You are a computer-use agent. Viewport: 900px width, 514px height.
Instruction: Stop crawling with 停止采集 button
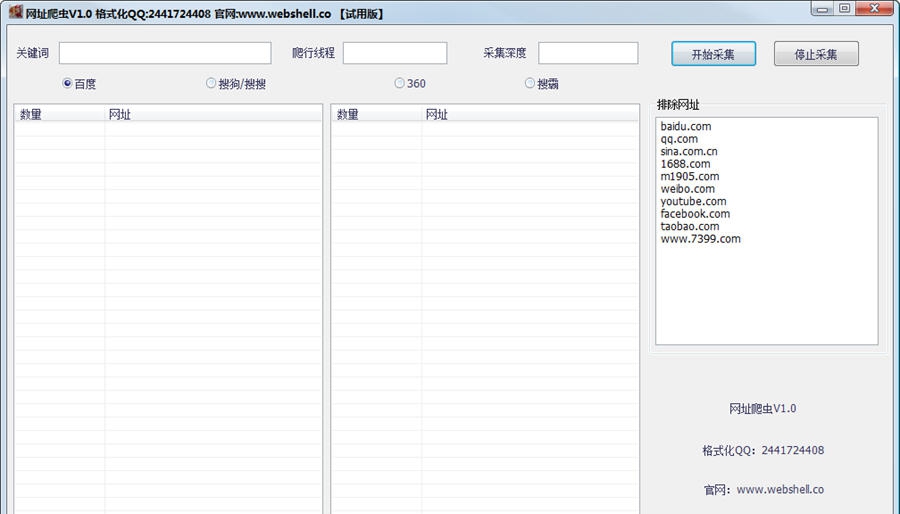816,54
